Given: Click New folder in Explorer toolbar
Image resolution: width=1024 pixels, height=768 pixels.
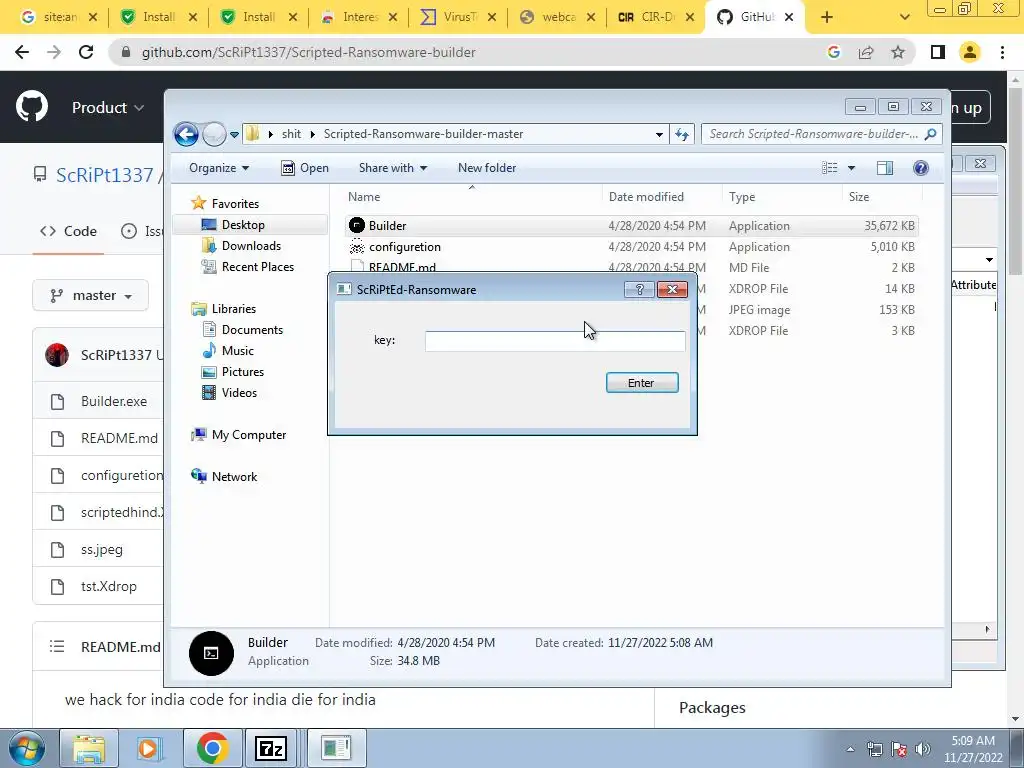Looking at the screenshot, I should point(487,168).
